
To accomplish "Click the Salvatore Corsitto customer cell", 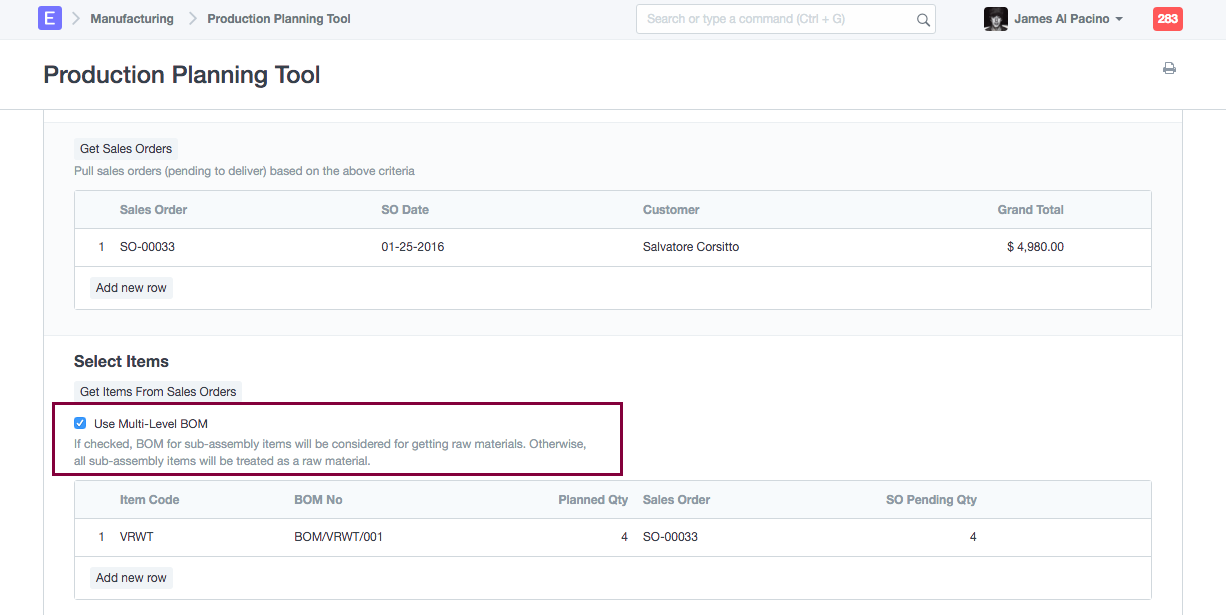I will coord(690,247).
